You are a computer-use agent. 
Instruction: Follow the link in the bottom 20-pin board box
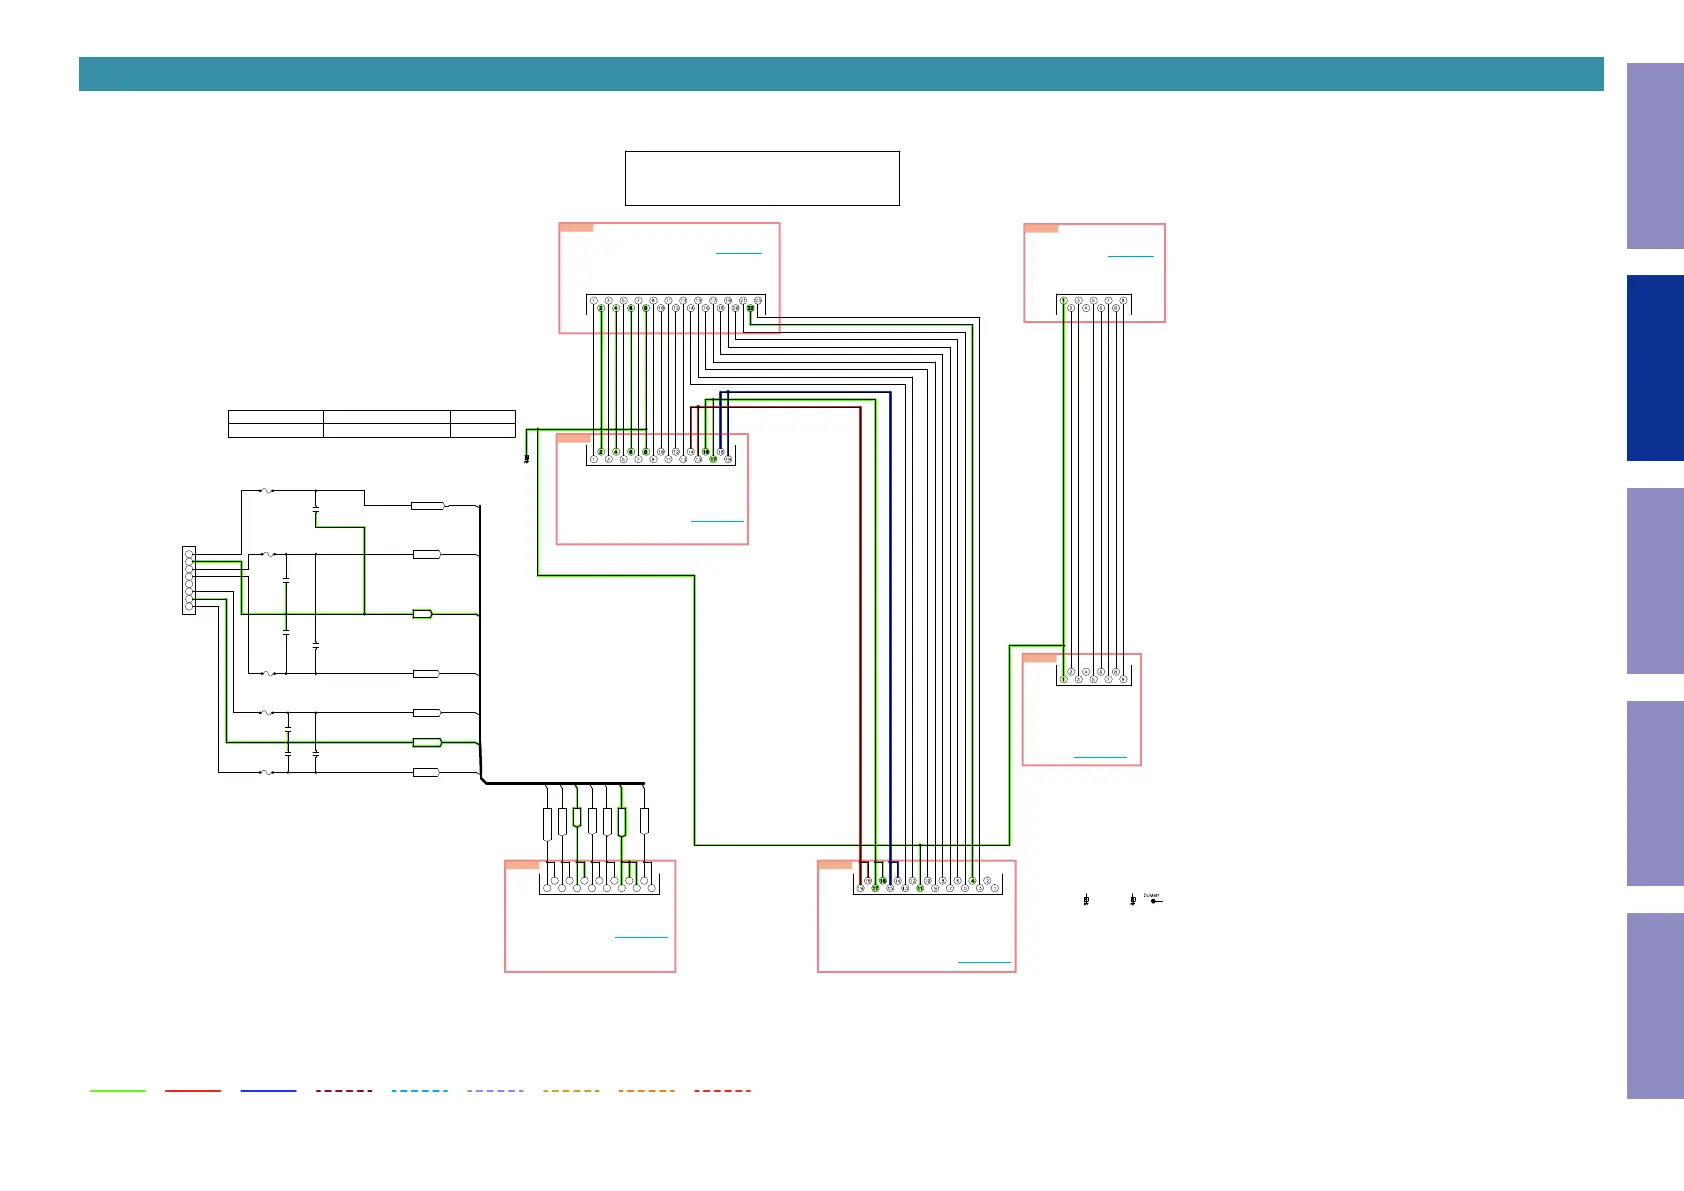point(984,962)
